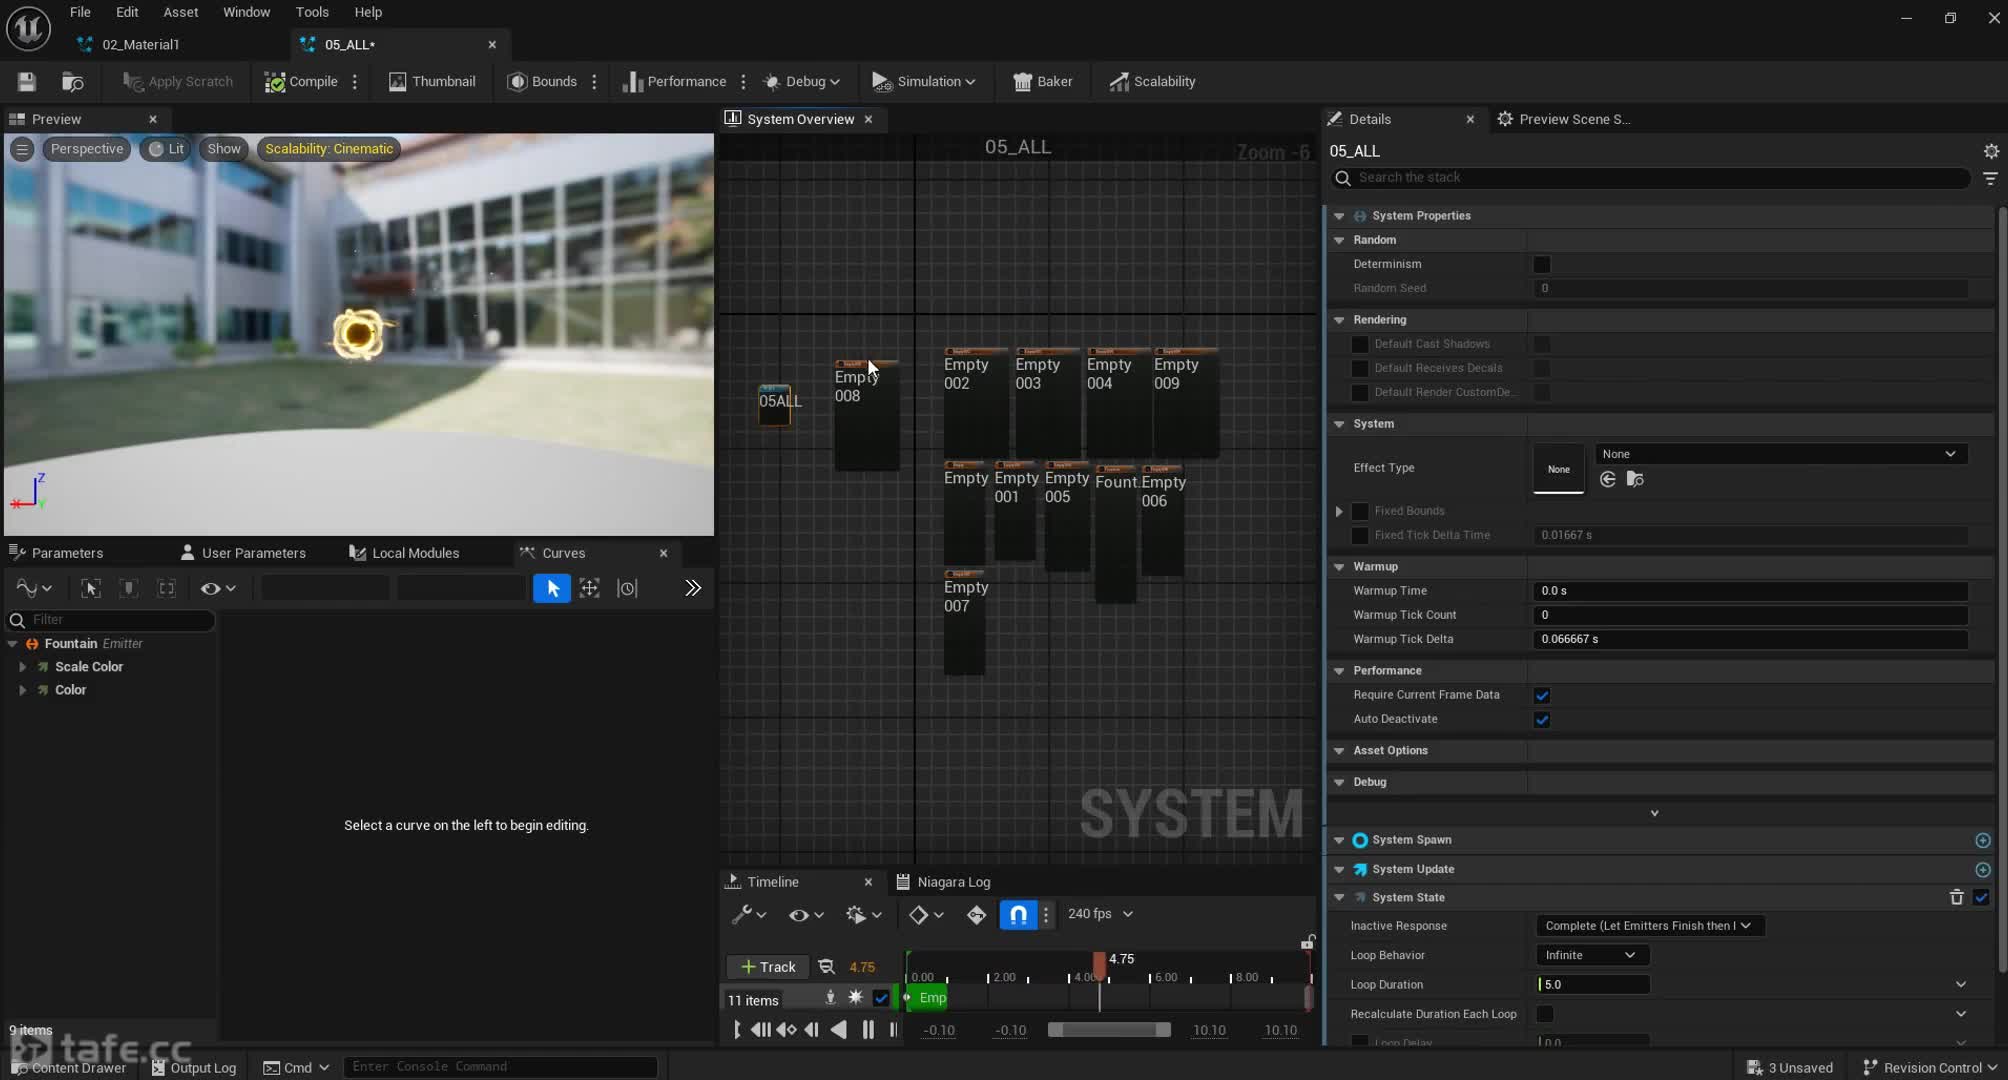Open Browse to asset in Content Browser icon
Viewport: 2008px width, 1080px height.
(x=72, y=82)
